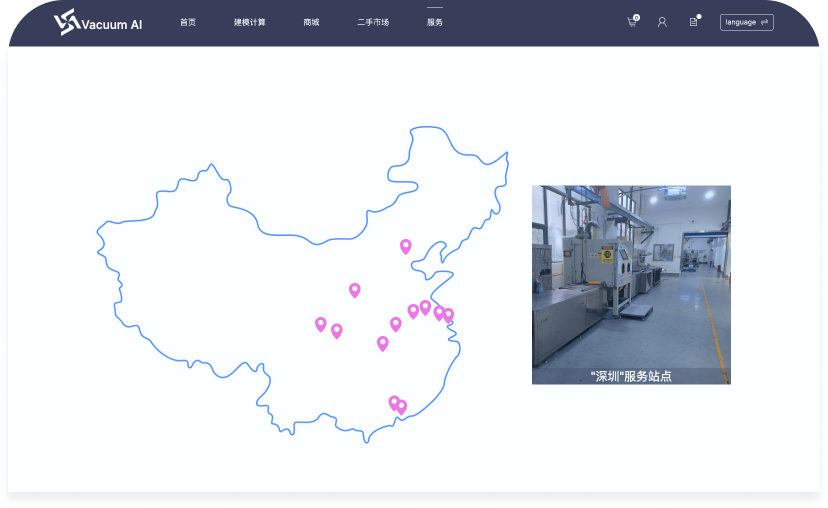The width and height of the screenshot is (828, 508).
Task: Select the Suzhou pin just left of Shanghai pin
Action: [x=438, y=313]
